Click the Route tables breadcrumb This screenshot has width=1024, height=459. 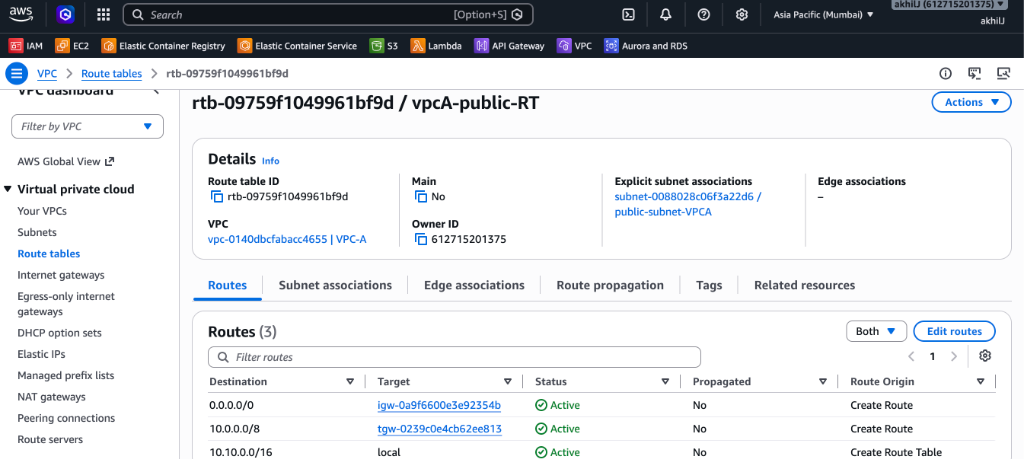coord(112,73)
